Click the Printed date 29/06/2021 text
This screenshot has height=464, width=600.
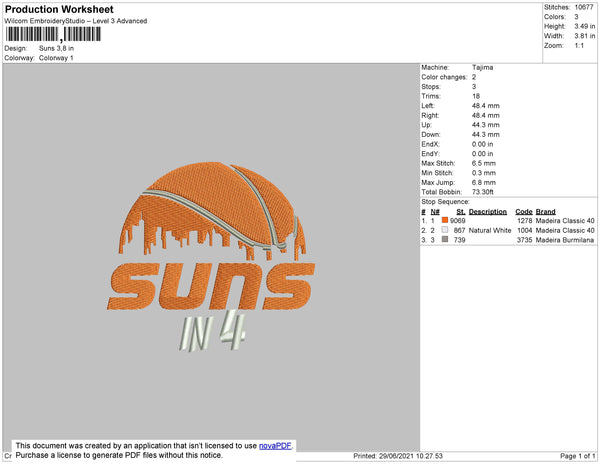[398, 456]
